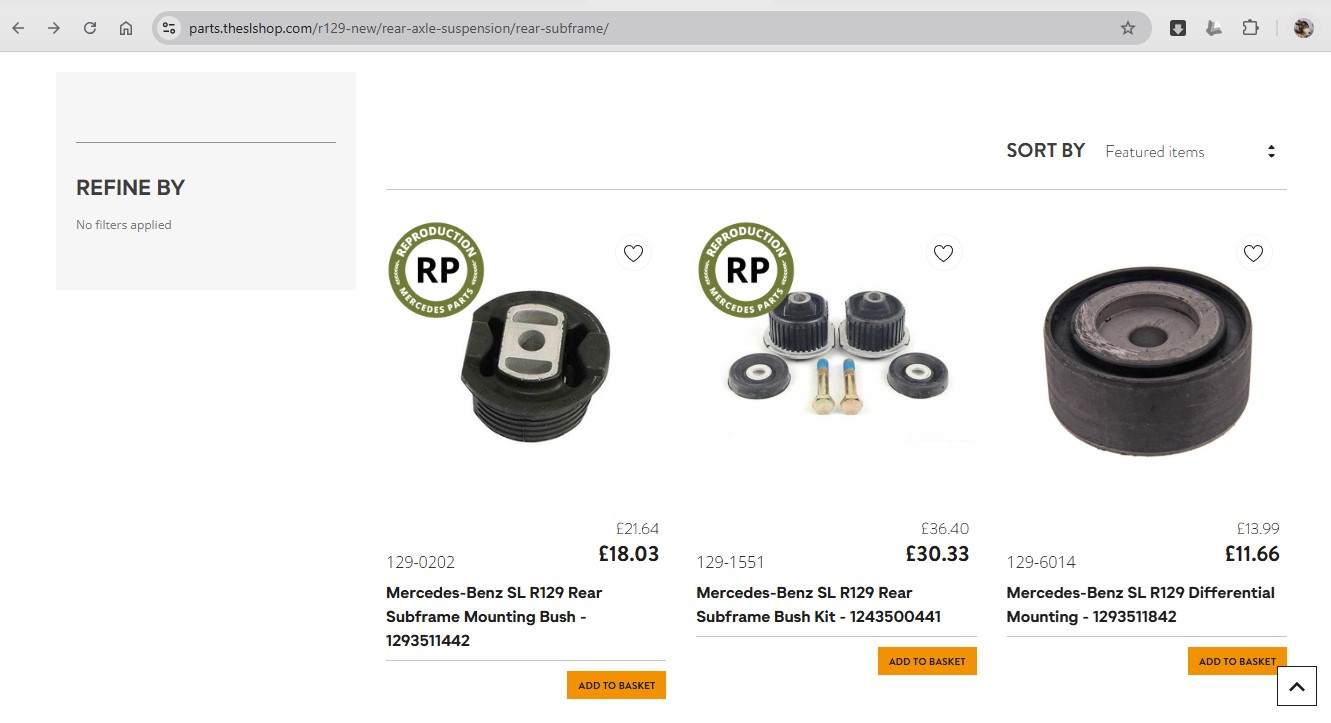Bookmark this page with the star icon
The image size is (1331, 723).
1128,28
